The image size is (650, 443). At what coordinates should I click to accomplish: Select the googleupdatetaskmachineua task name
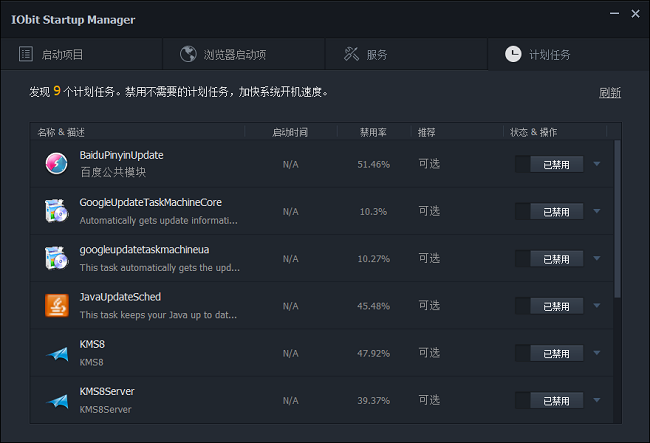(144, 250)
